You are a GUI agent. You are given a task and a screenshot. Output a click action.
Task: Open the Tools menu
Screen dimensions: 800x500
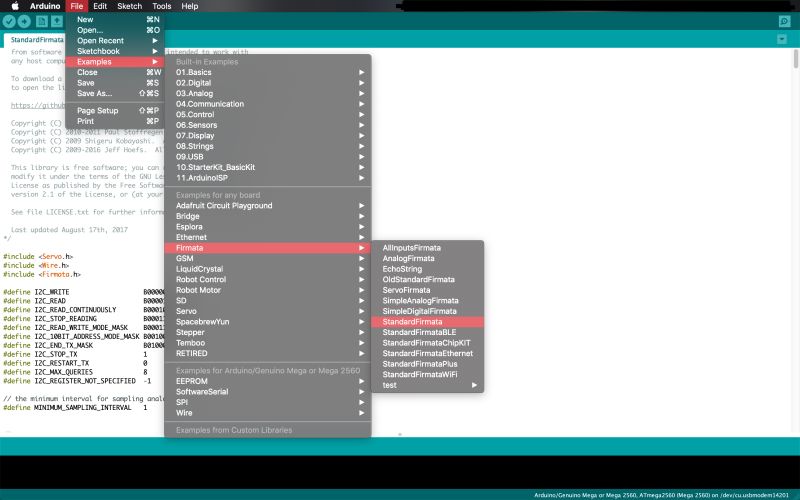click(x=161, y=6)
